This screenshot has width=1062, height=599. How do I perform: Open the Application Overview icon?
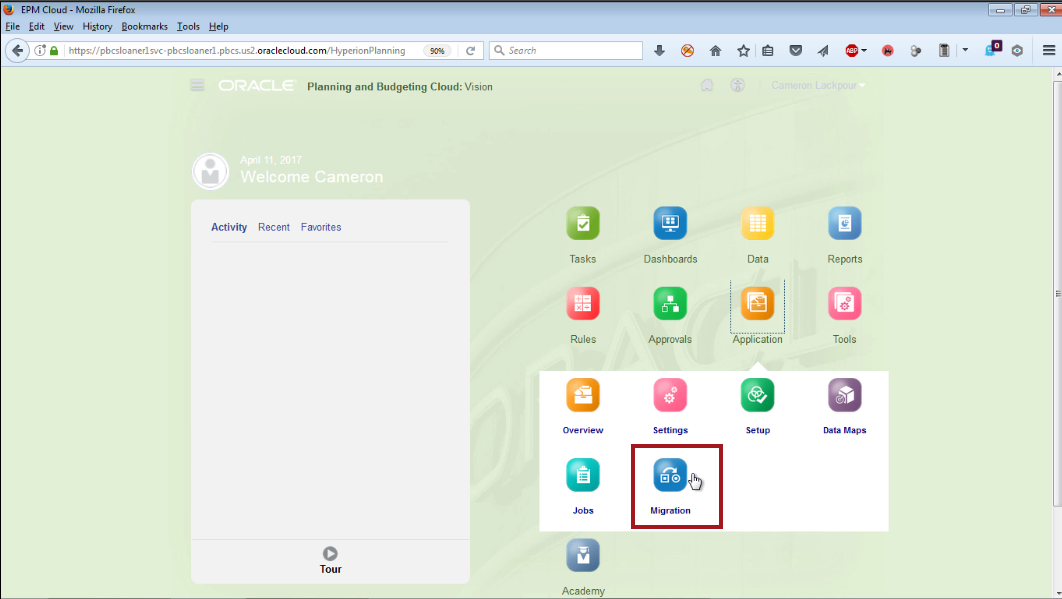click(x=582, y=395)
